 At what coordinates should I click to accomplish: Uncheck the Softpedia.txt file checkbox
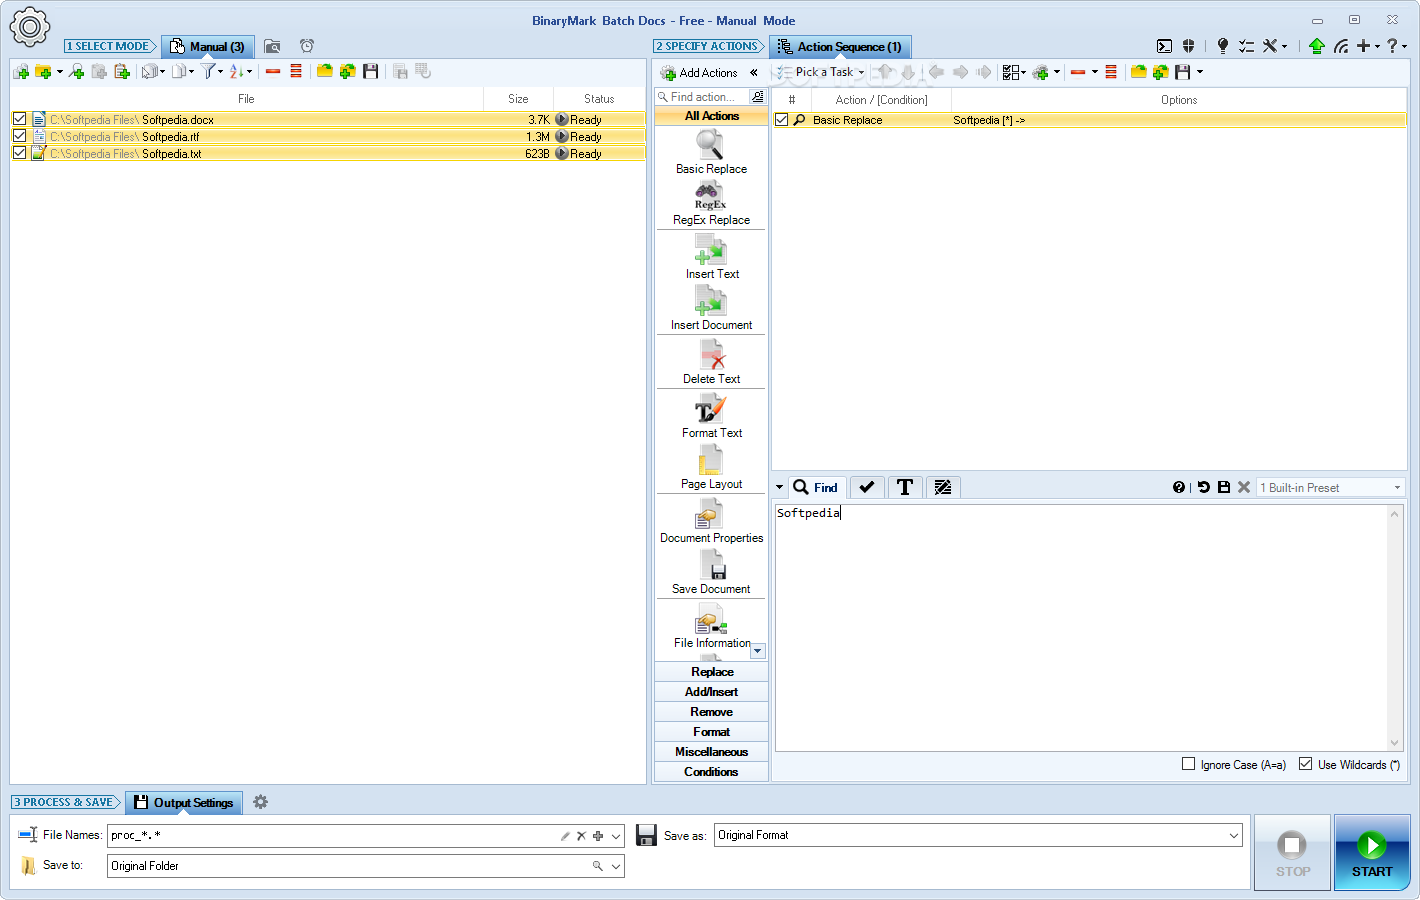point(19,153)
